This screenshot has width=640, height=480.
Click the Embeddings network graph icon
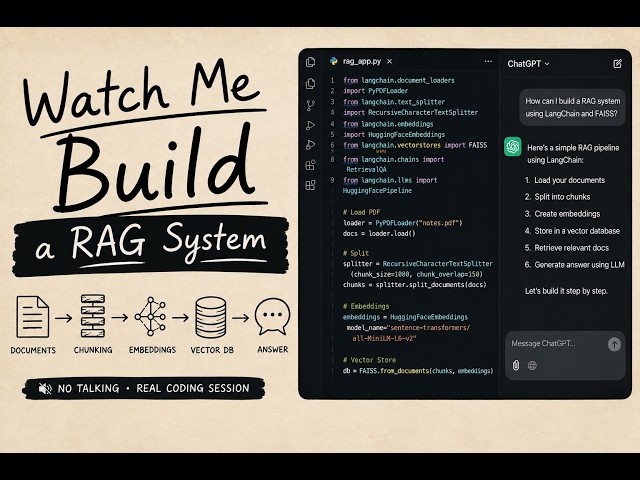pos(151,316)
